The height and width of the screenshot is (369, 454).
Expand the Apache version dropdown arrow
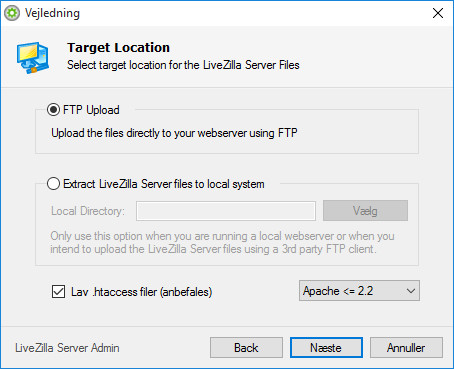[x=411, y=291]
